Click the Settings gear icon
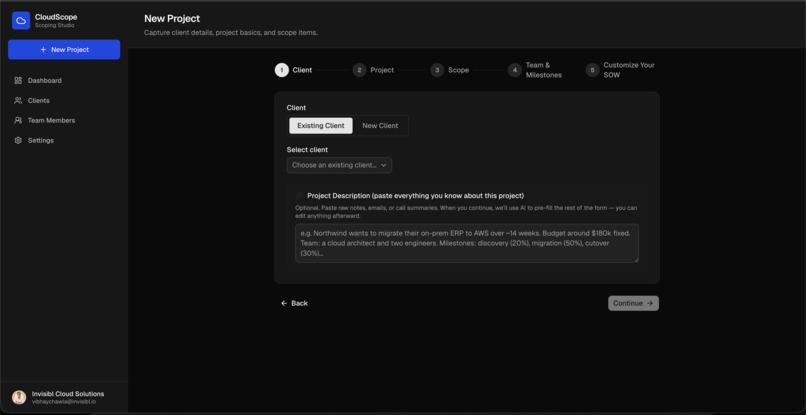The width and height of the screenshot is (806, 415). tap(18, 140)
